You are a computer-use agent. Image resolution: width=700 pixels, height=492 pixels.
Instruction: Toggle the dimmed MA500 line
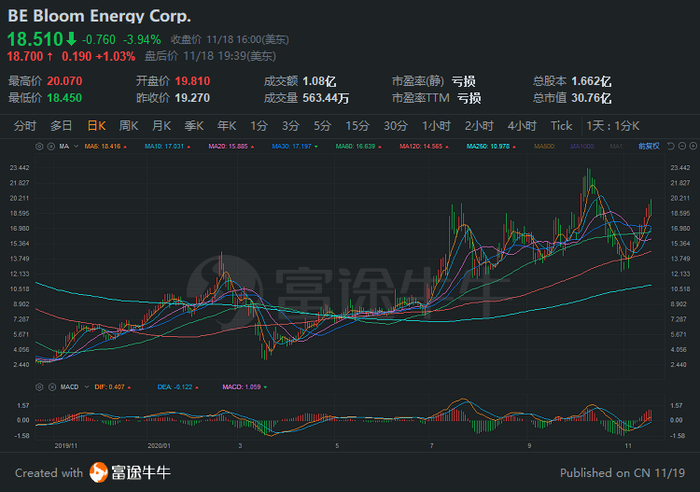click(x=545, y=146)
